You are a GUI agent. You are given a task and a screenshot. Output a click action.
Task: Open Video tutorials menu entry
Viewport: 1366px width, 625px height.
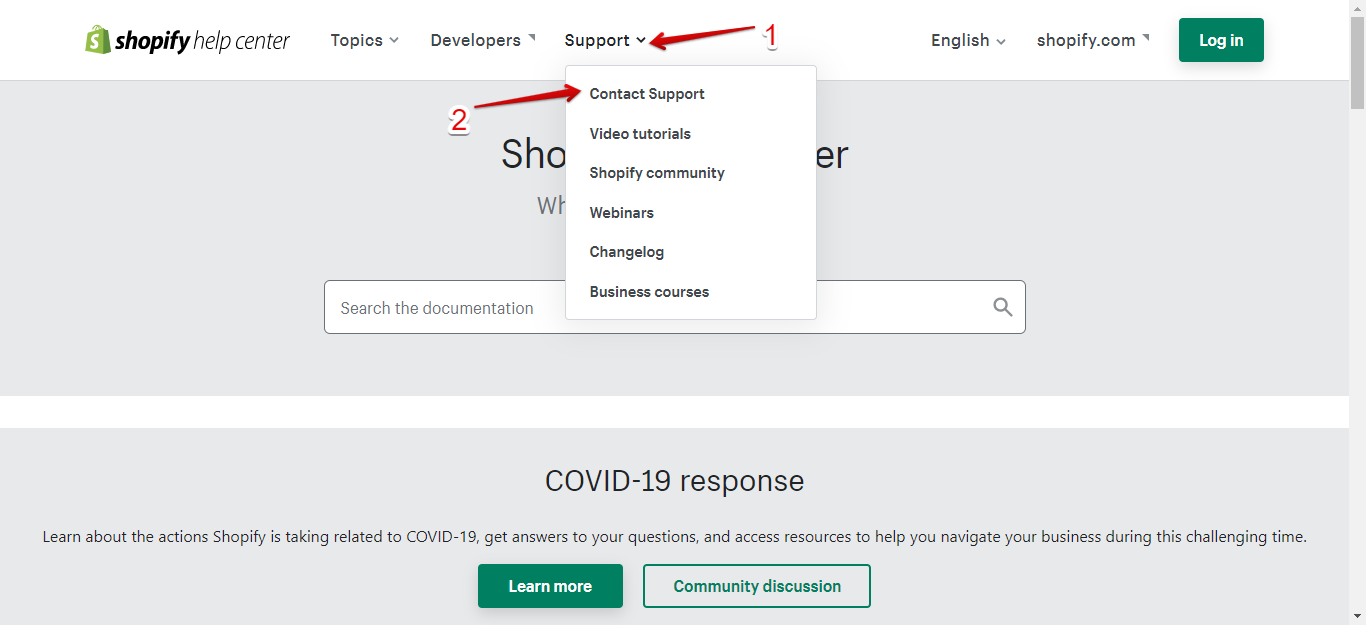point(640,134)
